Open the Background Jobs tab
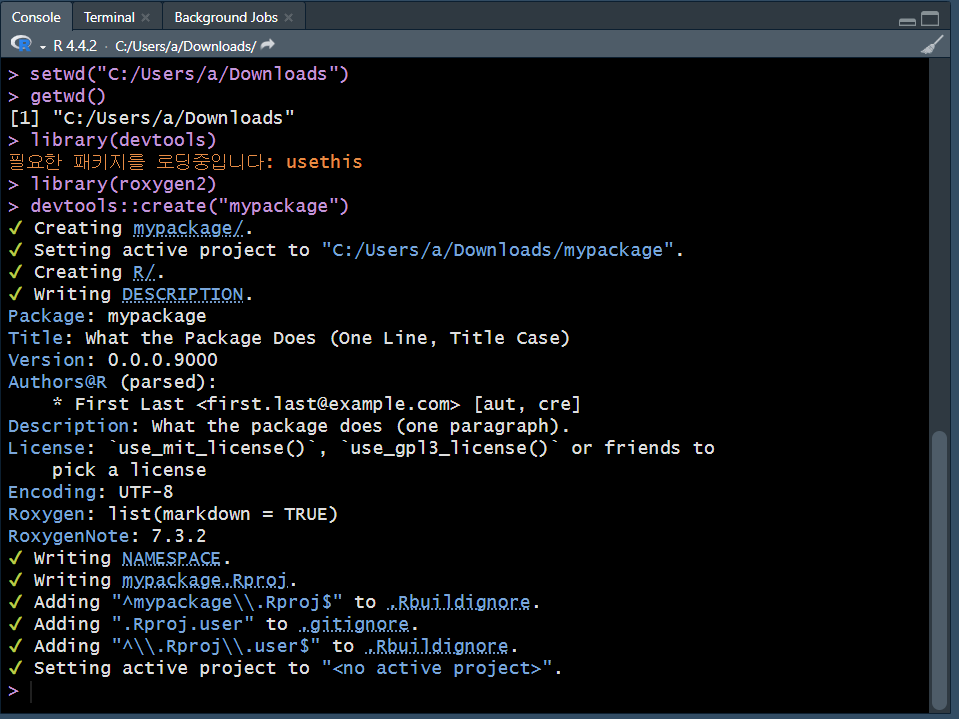959x719 pixels. [x=226, y=17]
